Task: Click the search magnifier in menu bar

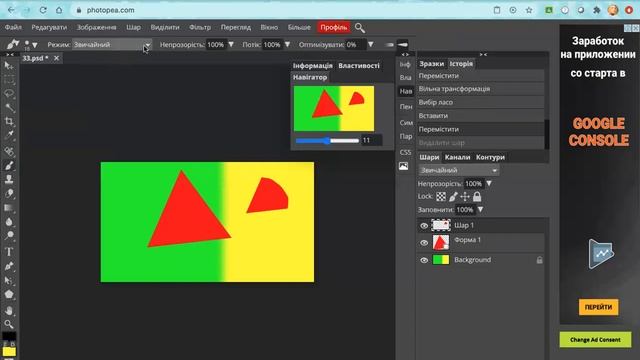Action: click(x=360, y=28)
